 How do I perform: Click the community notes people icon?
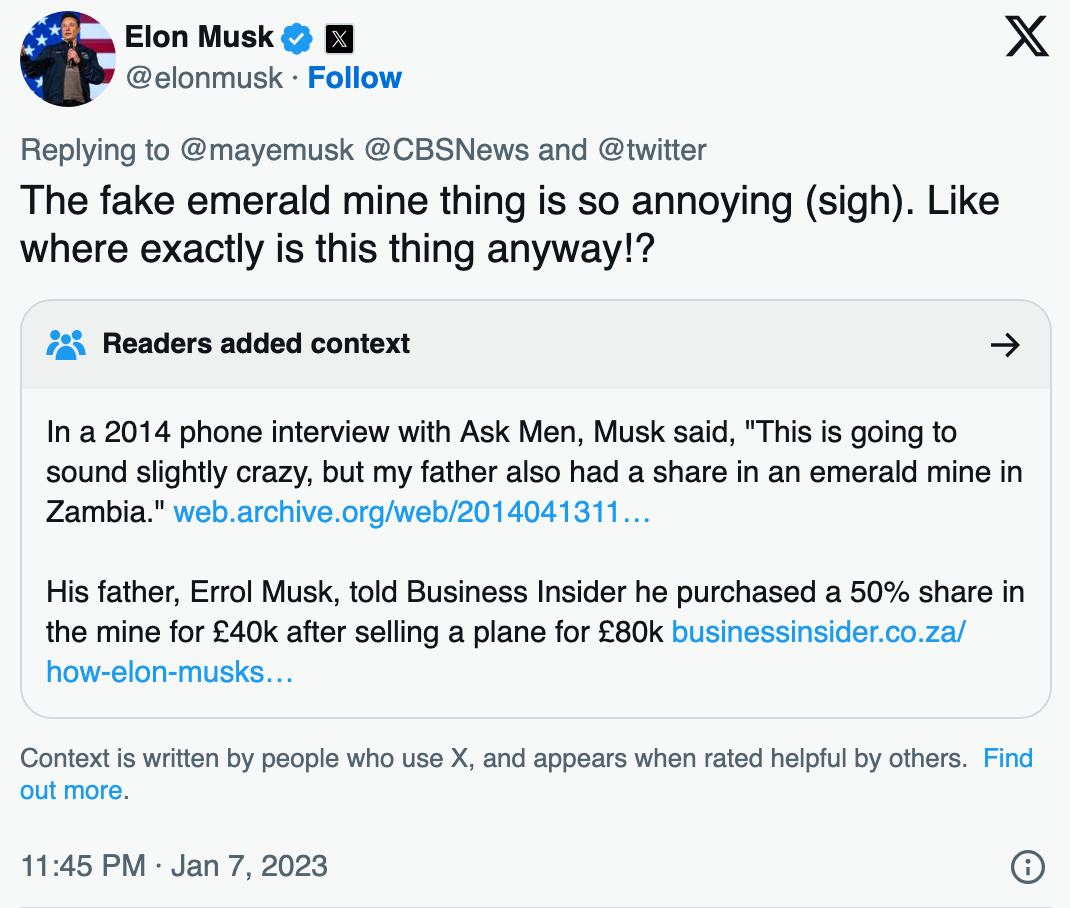coord(66,345)
